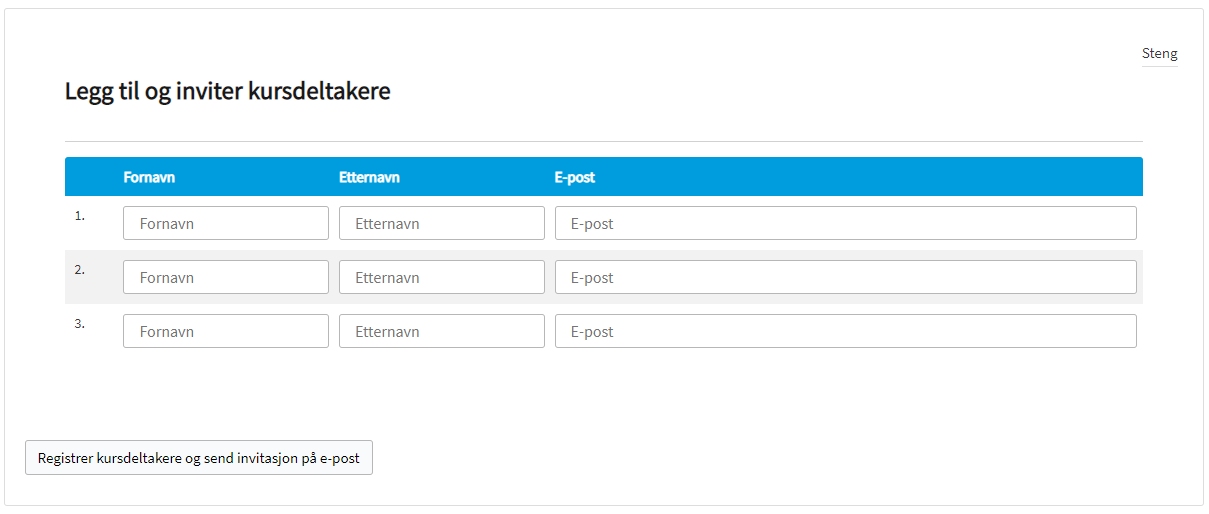Click the E-post column header

[574, 177]
